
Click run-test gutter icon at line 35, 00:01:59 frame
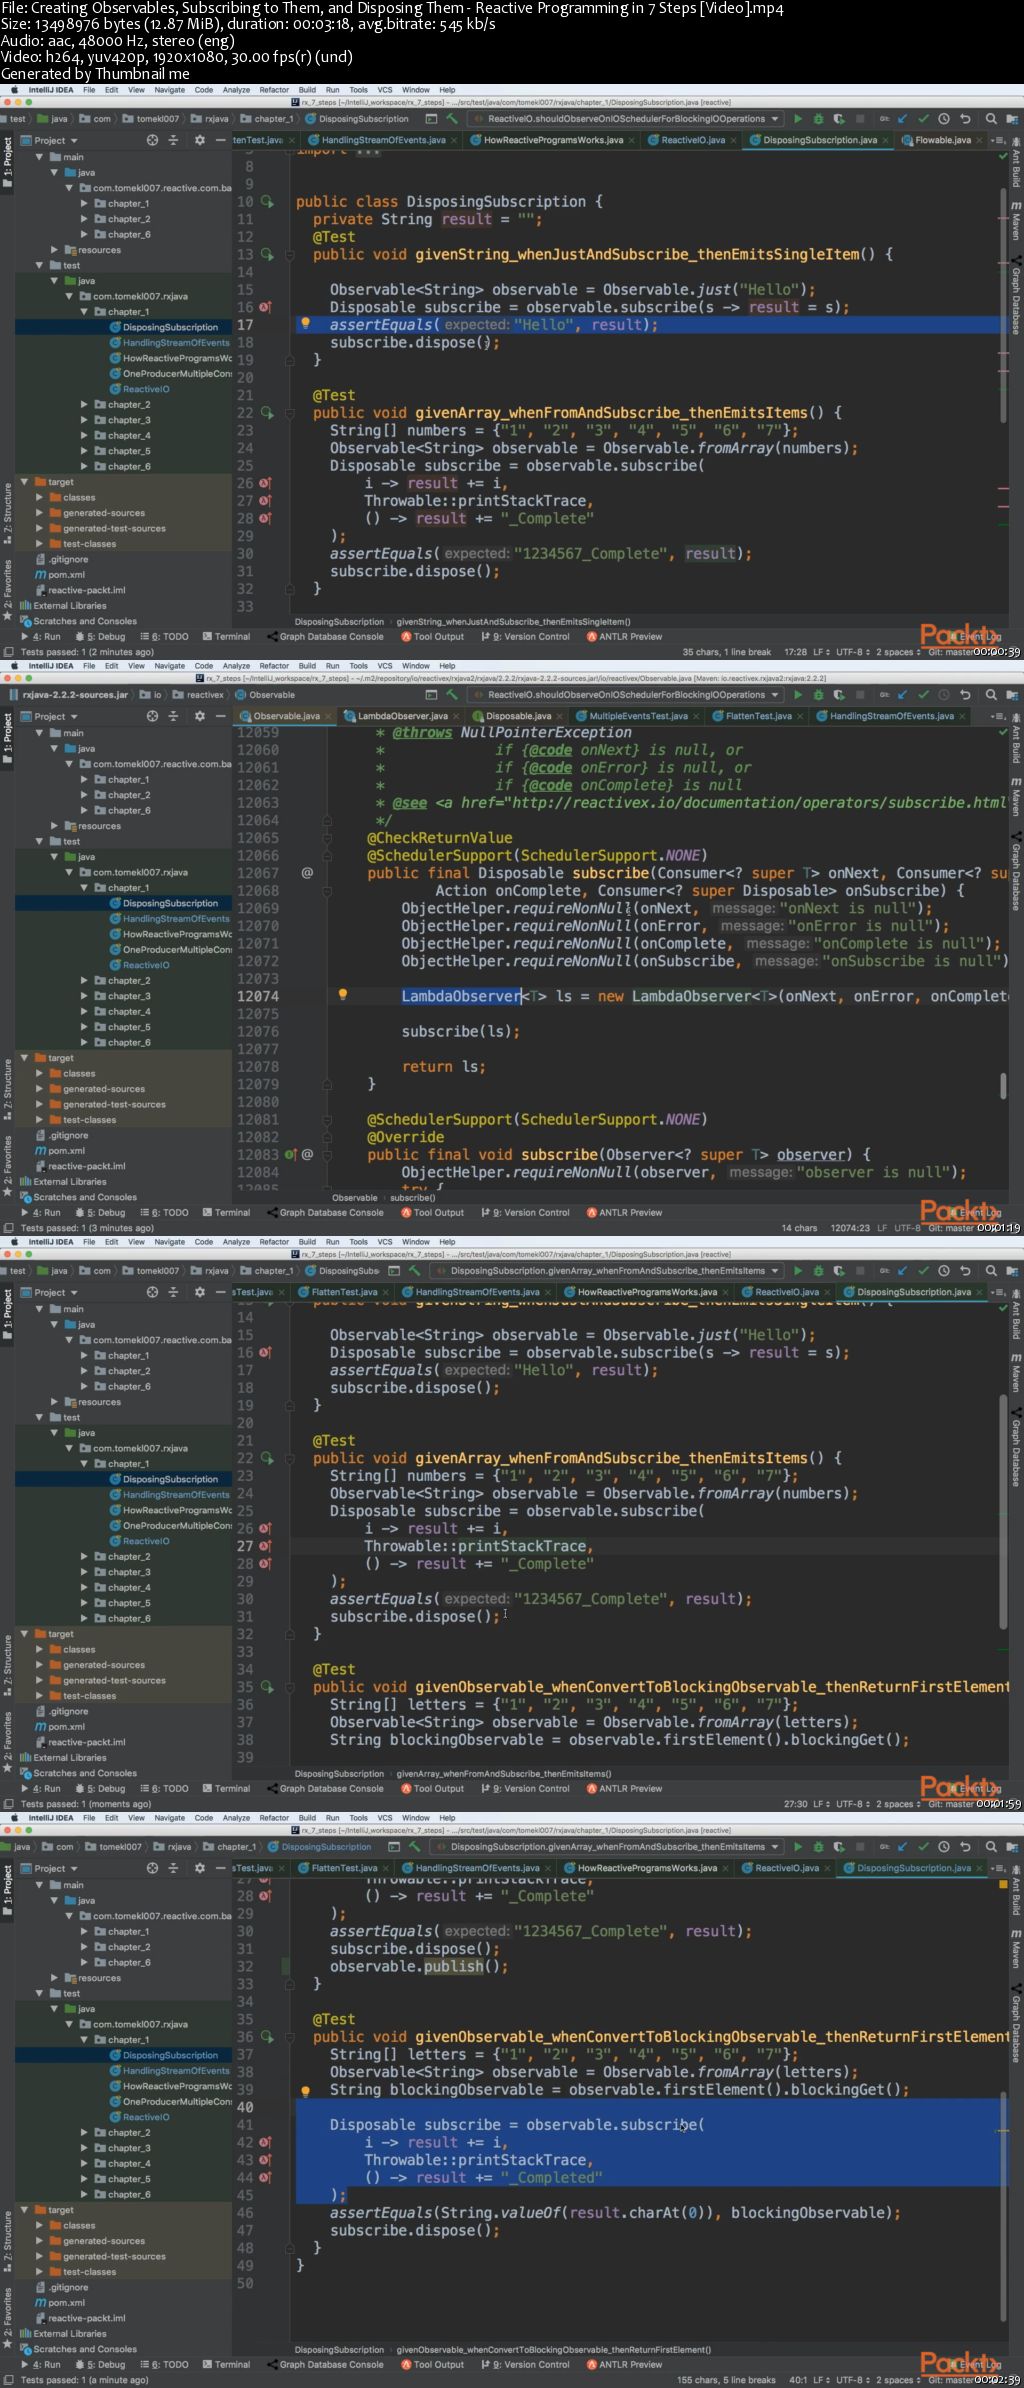point(267,1688)
